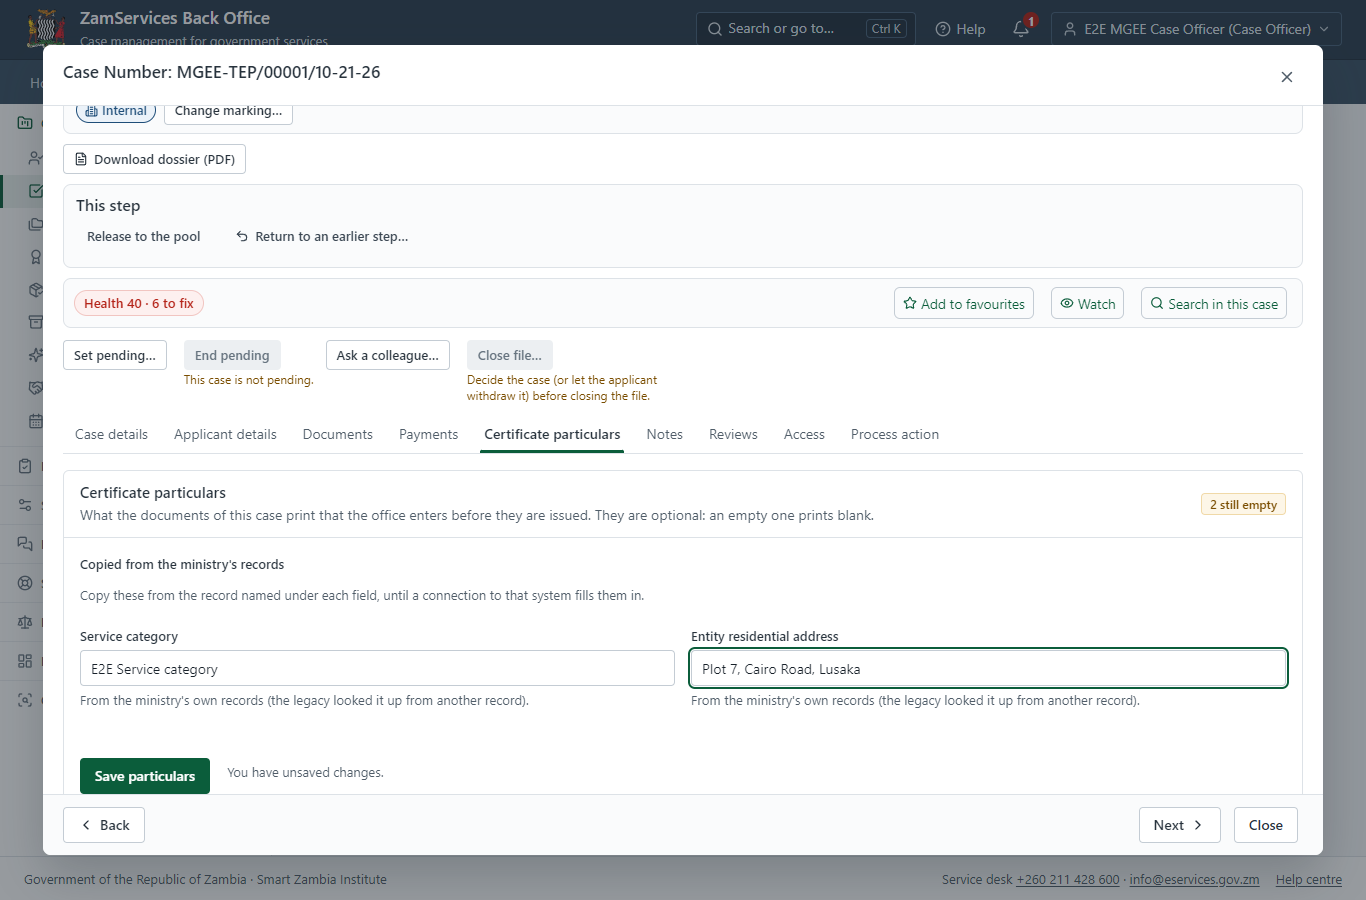The image size is (1366, 900).
Task: Switch to the Payments tab
Action: coord(428,434)
